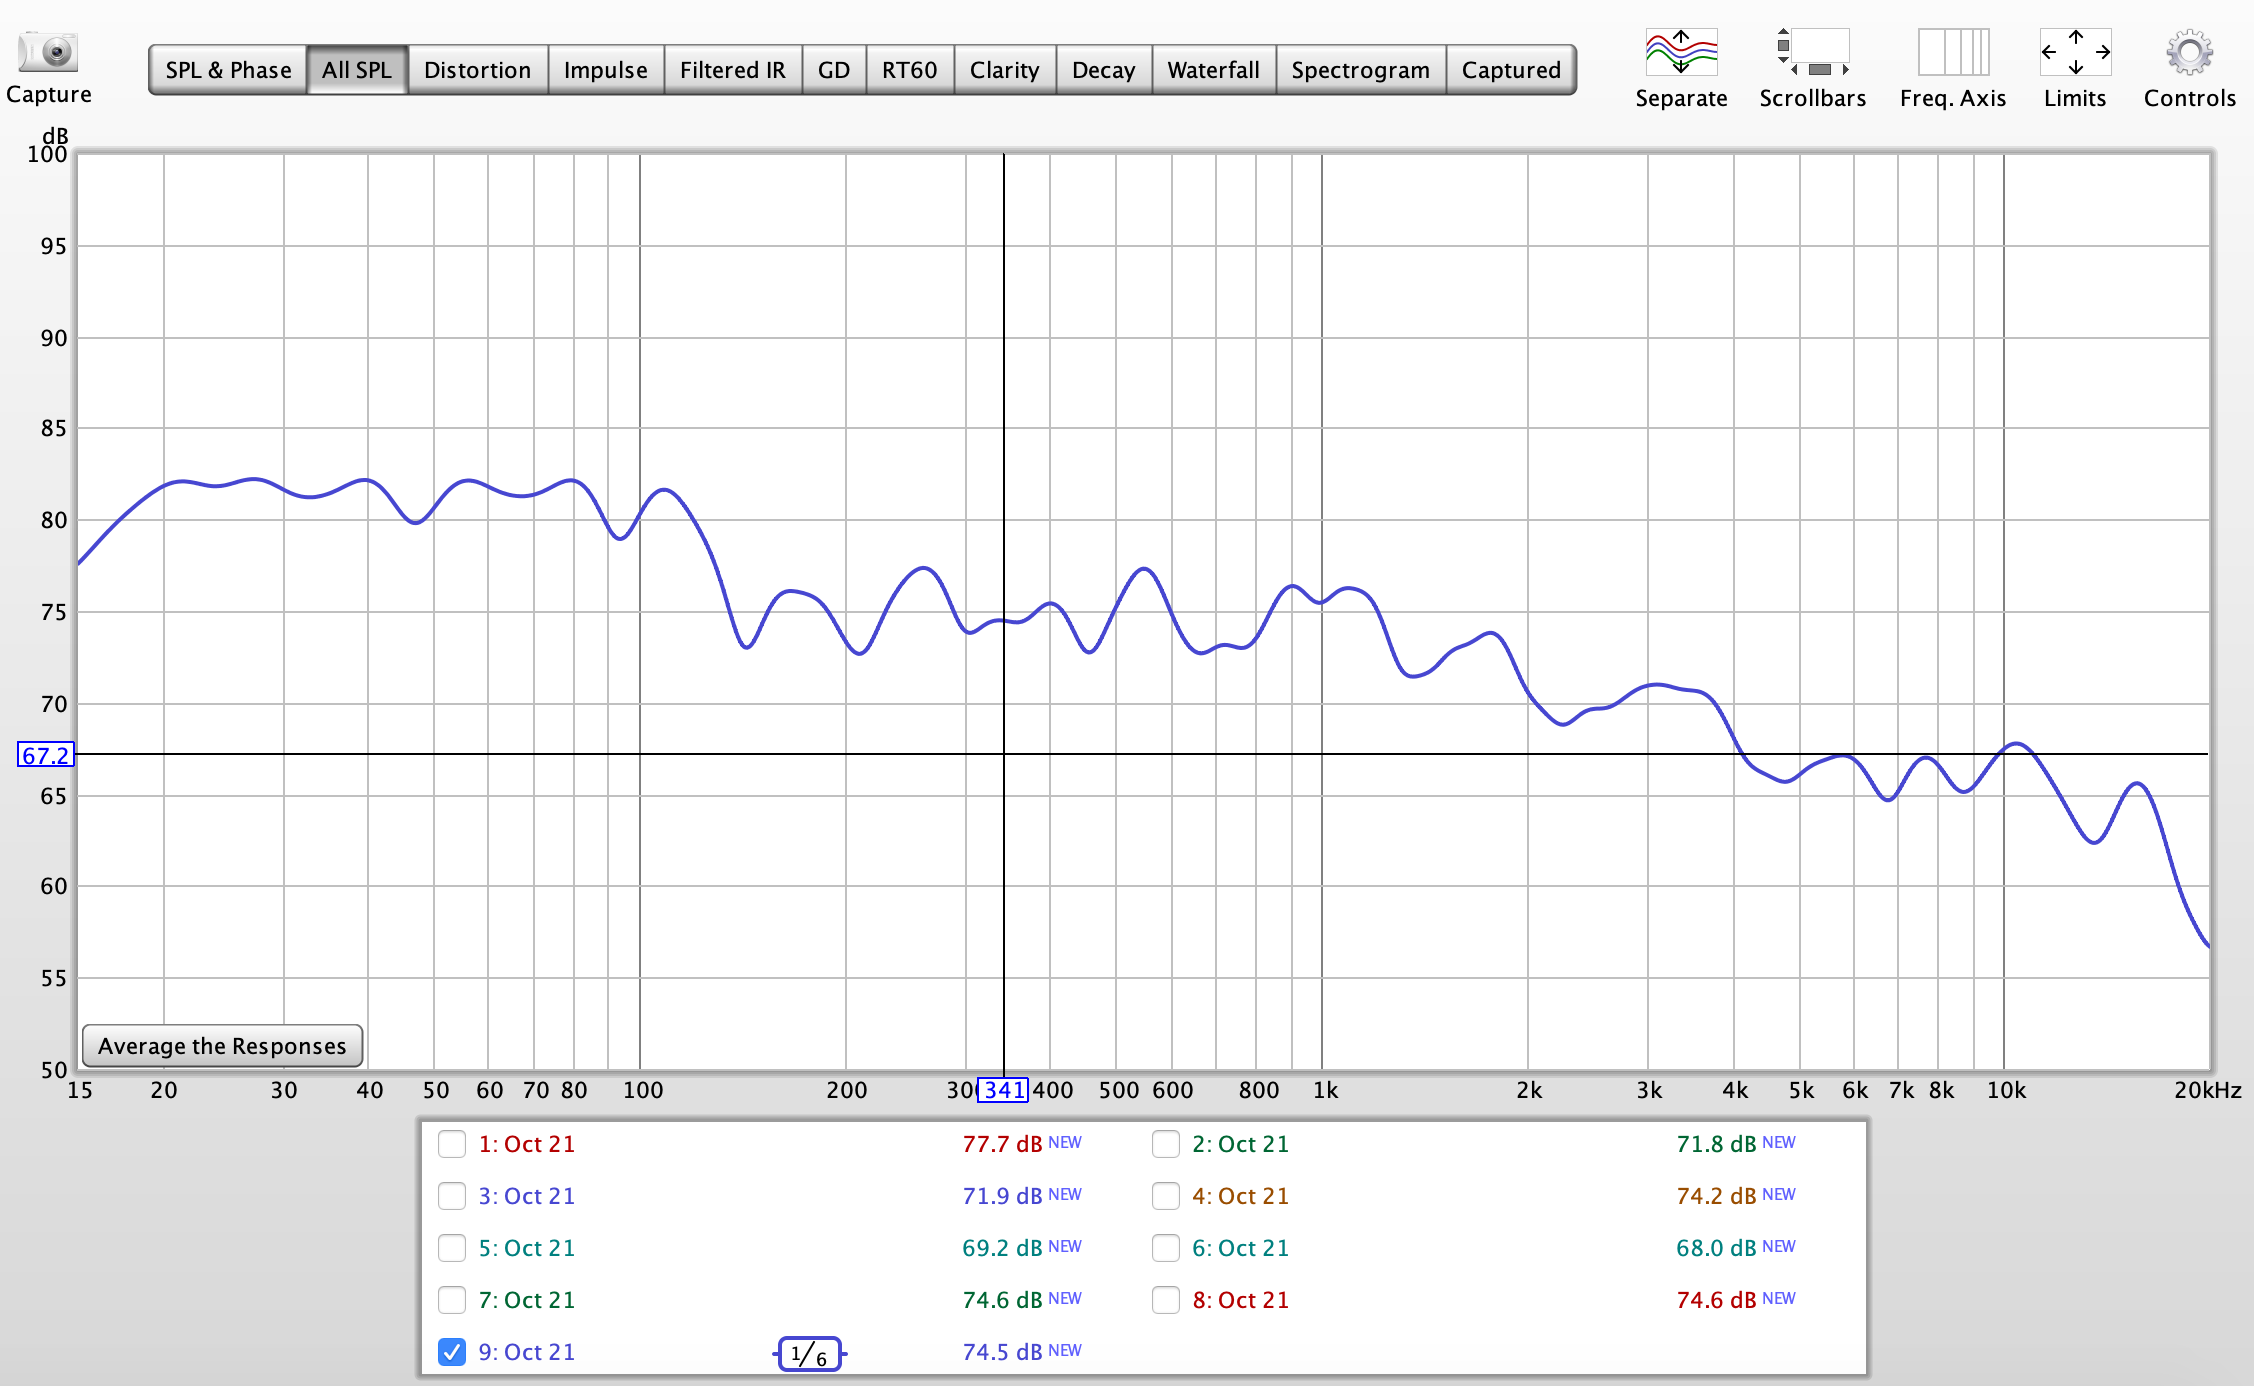Switch to the Waterfall tab
The width and height of the screenshot is (2254, 1386).
pyautogui.click(x=1212, y=70)
